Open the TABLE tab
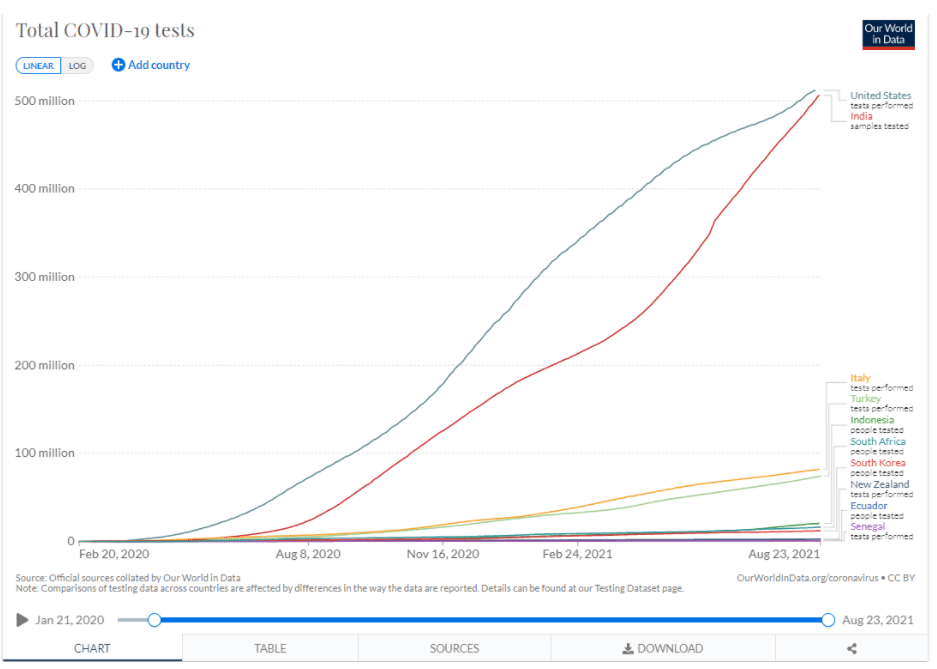This screenshot has height=669, width=937. 270,648
